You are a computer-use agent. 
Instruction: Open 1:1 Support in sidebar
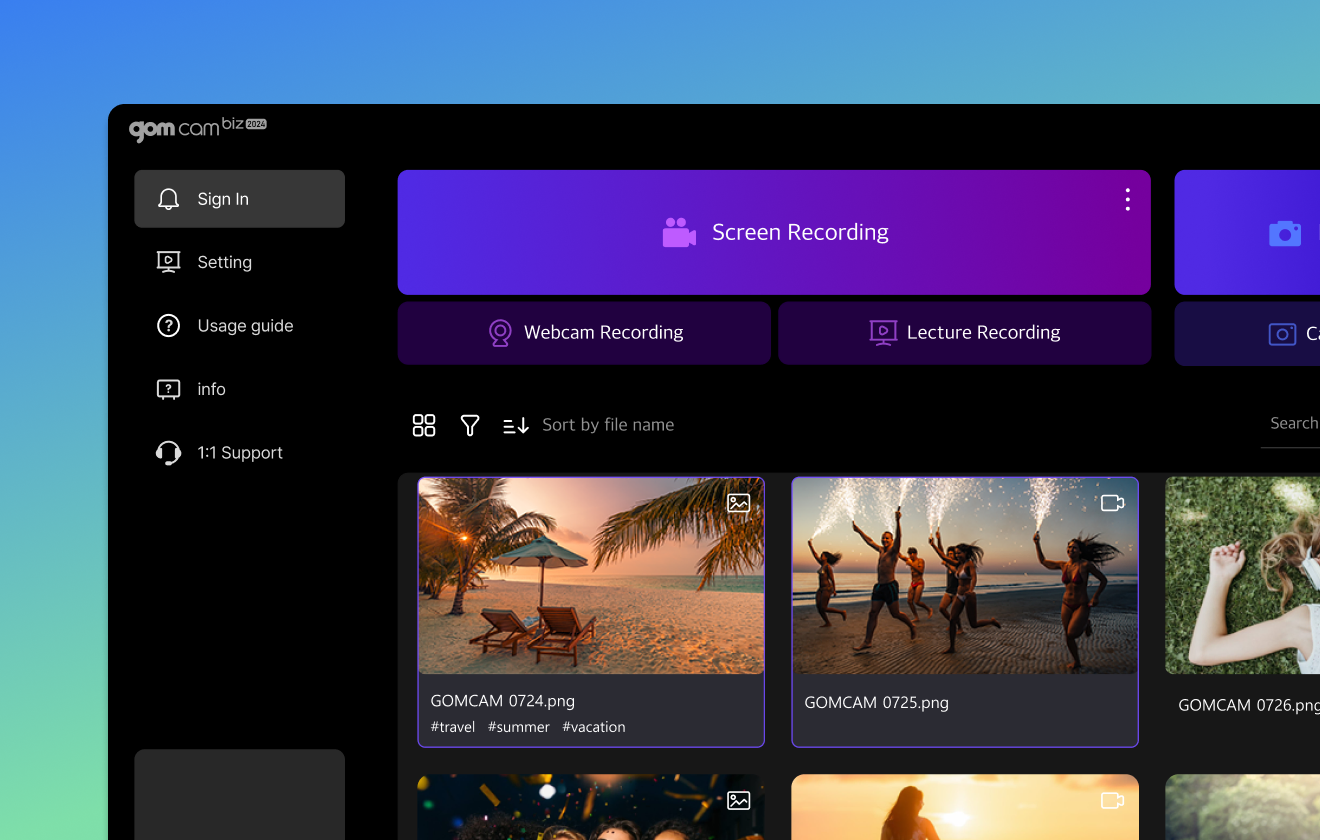coord(240,453)
